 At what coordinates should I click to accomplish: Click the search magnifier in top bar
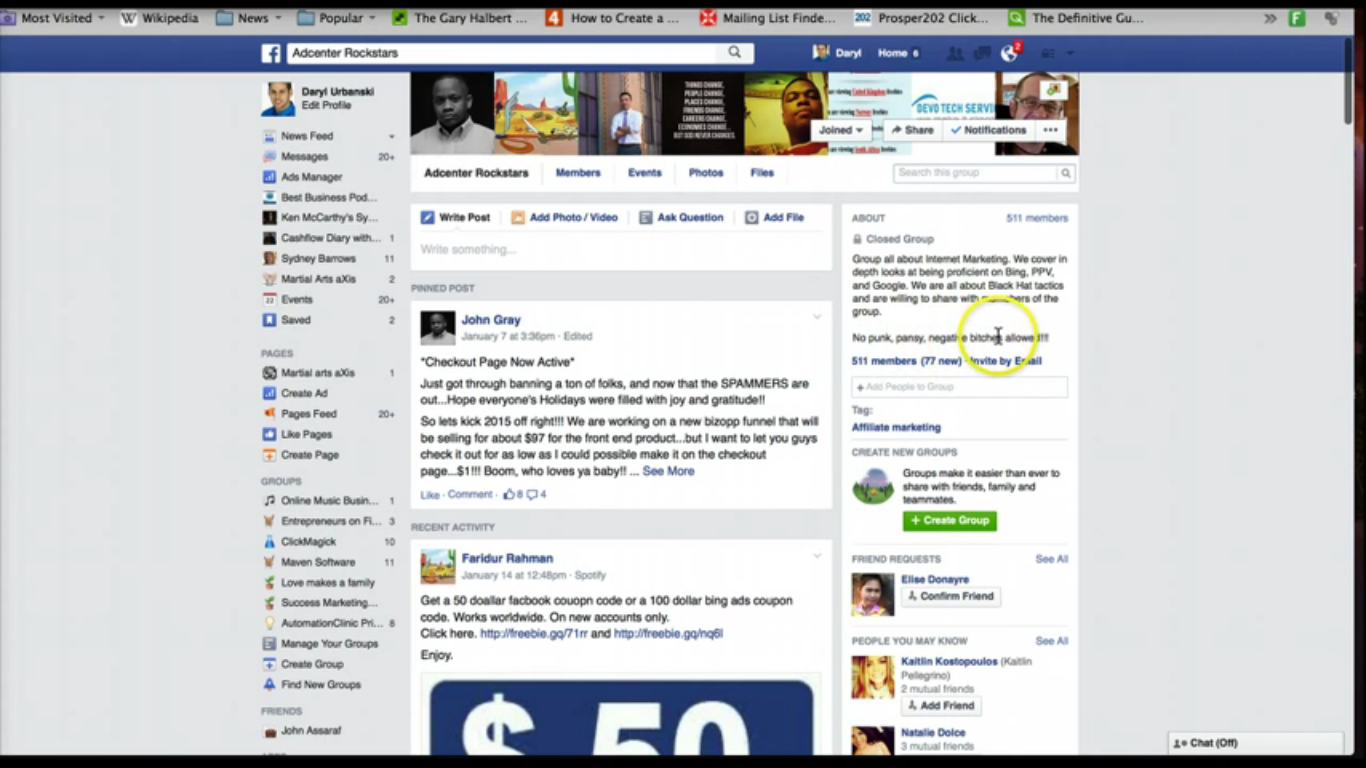tap(735, 53)
